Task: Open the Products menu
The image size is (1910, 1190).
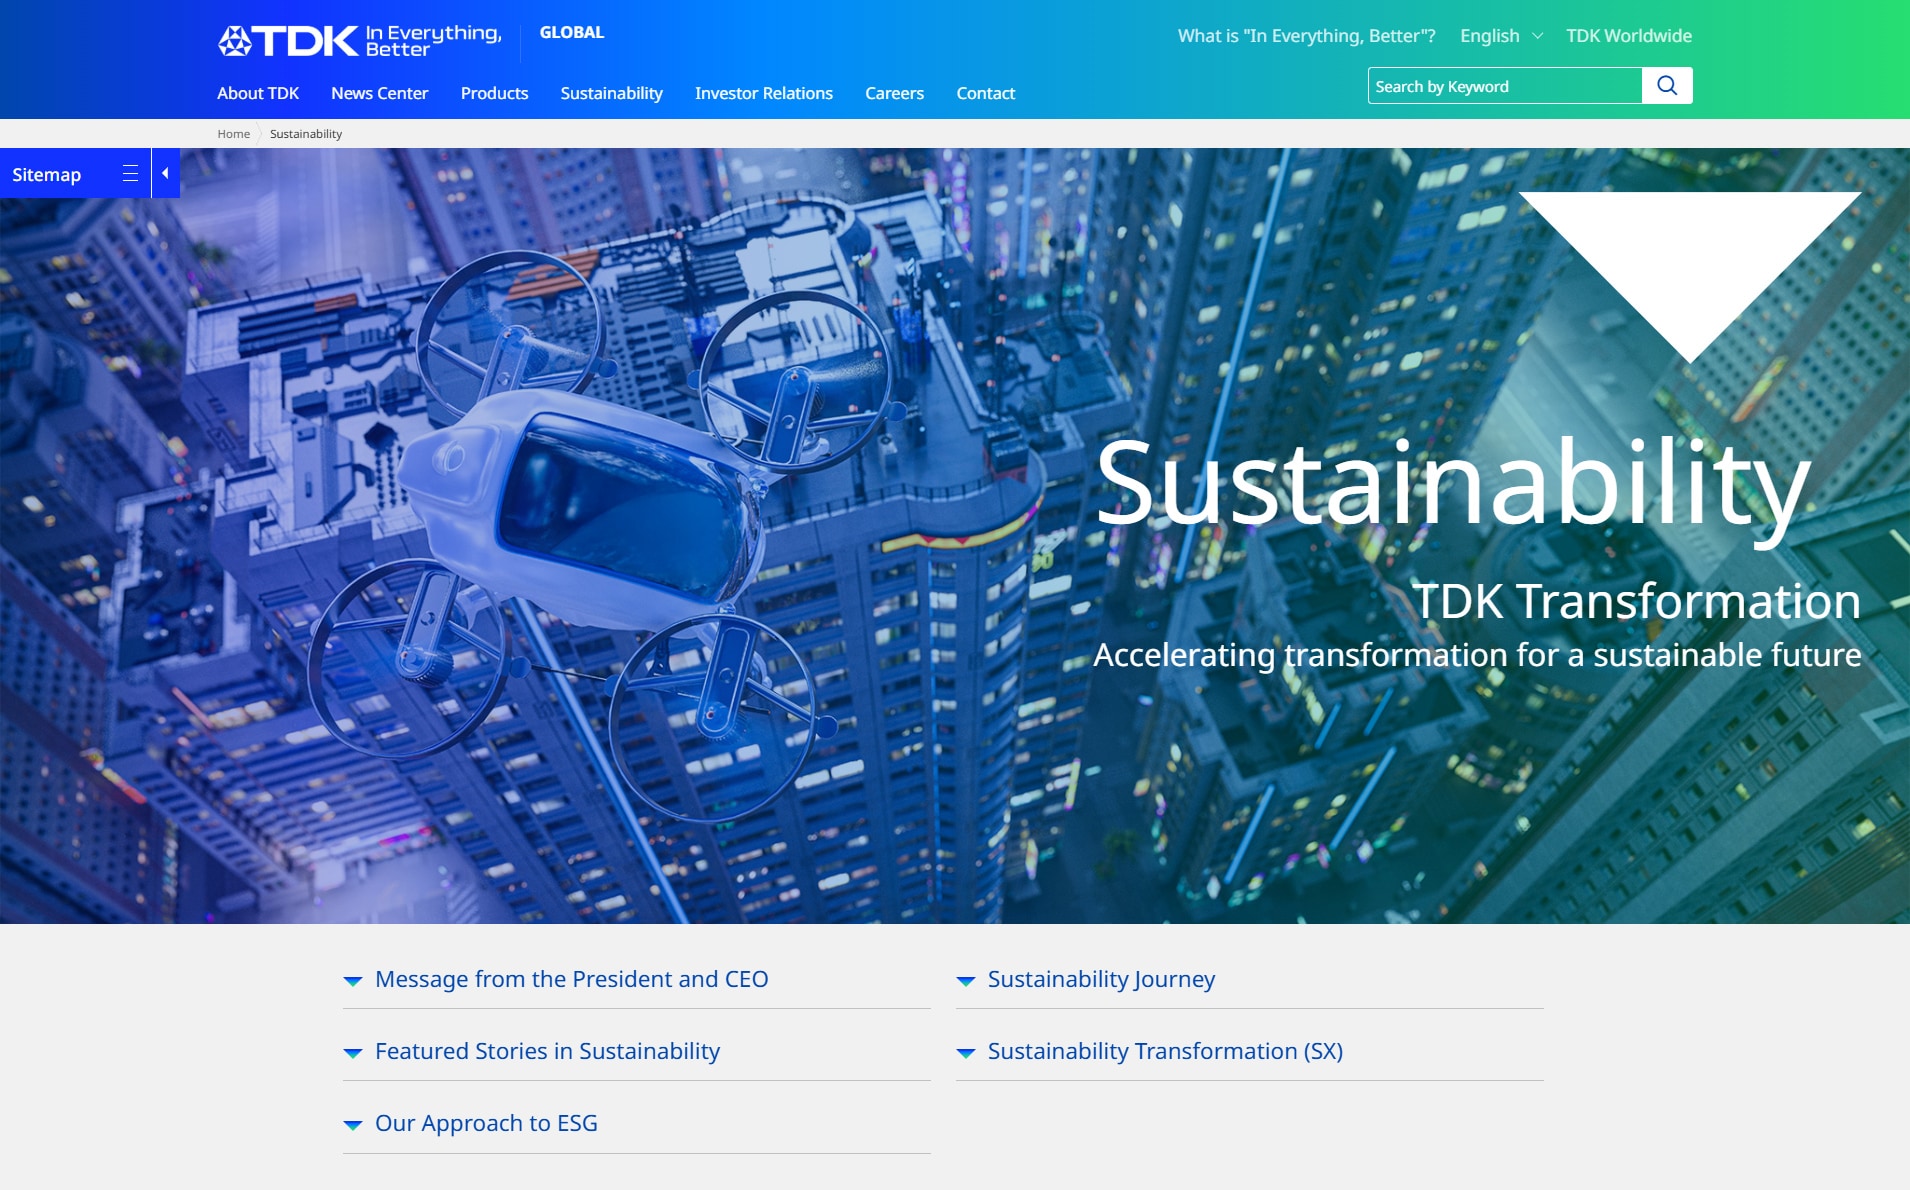Action: (x=495, y=93)
